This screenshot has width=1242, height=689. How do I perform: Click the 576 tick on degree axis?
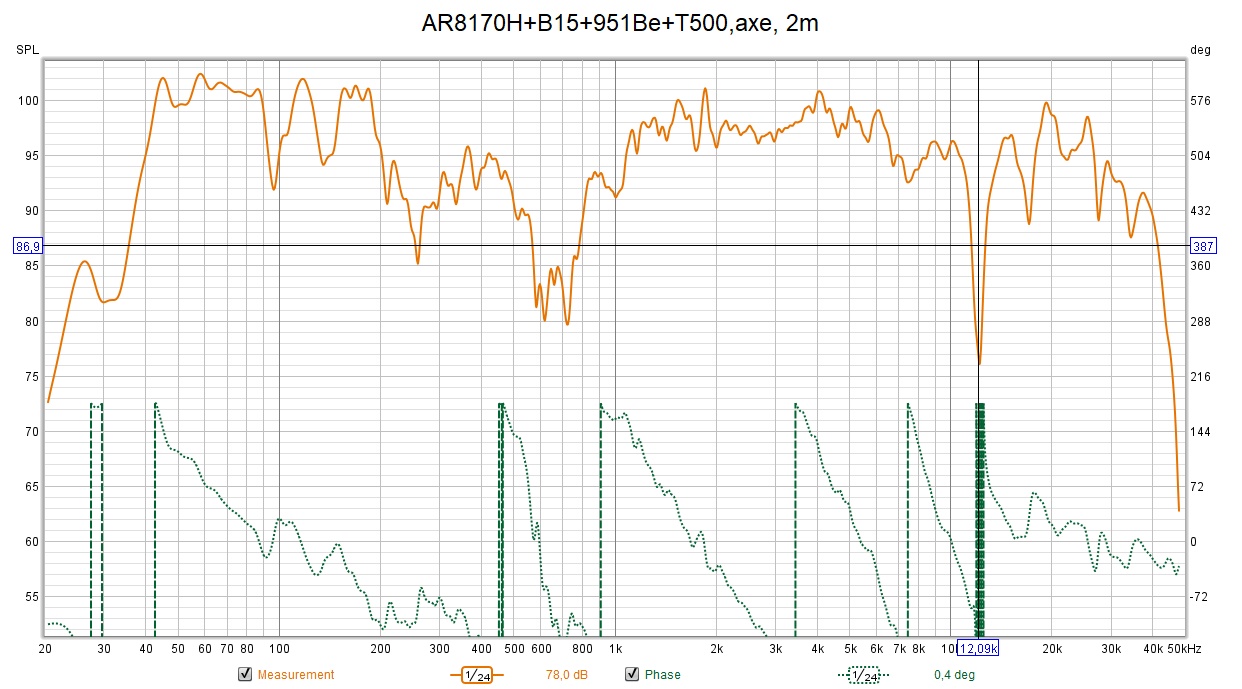(1201, 101)
